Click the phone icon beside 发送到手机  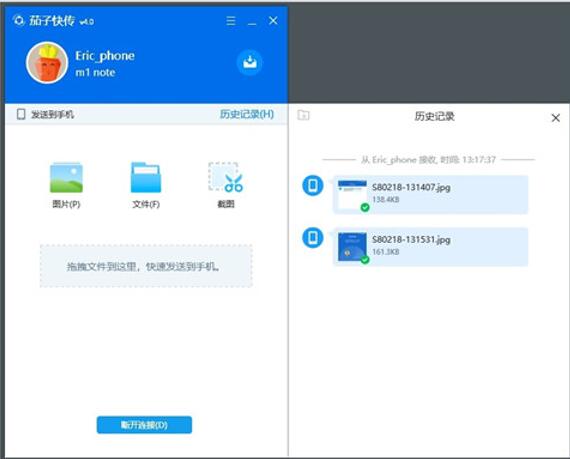click(x=21, y=114)
